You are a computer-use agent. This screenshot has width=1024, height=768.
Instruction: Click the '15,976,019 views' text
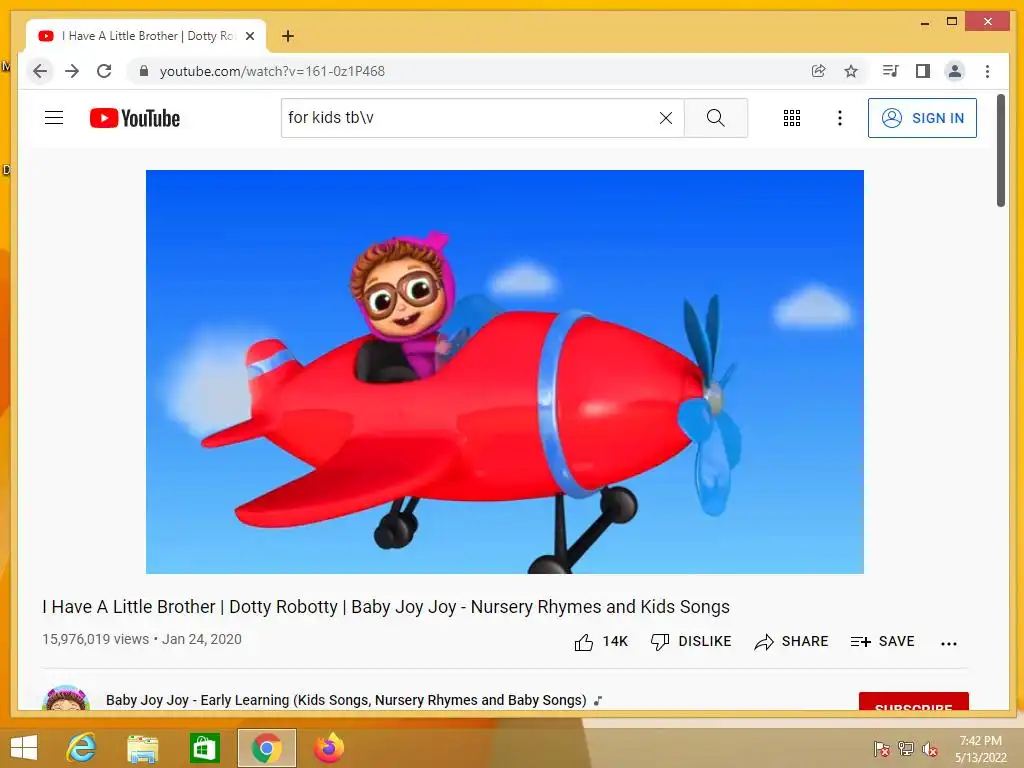click(95, 639)
